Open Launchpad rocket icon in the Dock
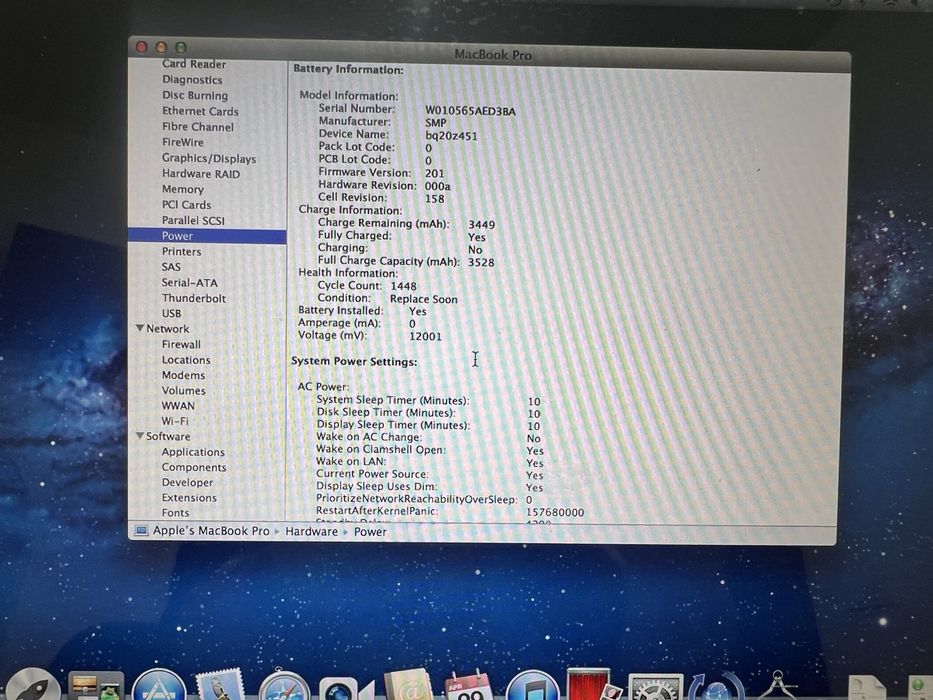Image resolution: width=933 pixels, height=700 pixels. [x=33, y=686]
